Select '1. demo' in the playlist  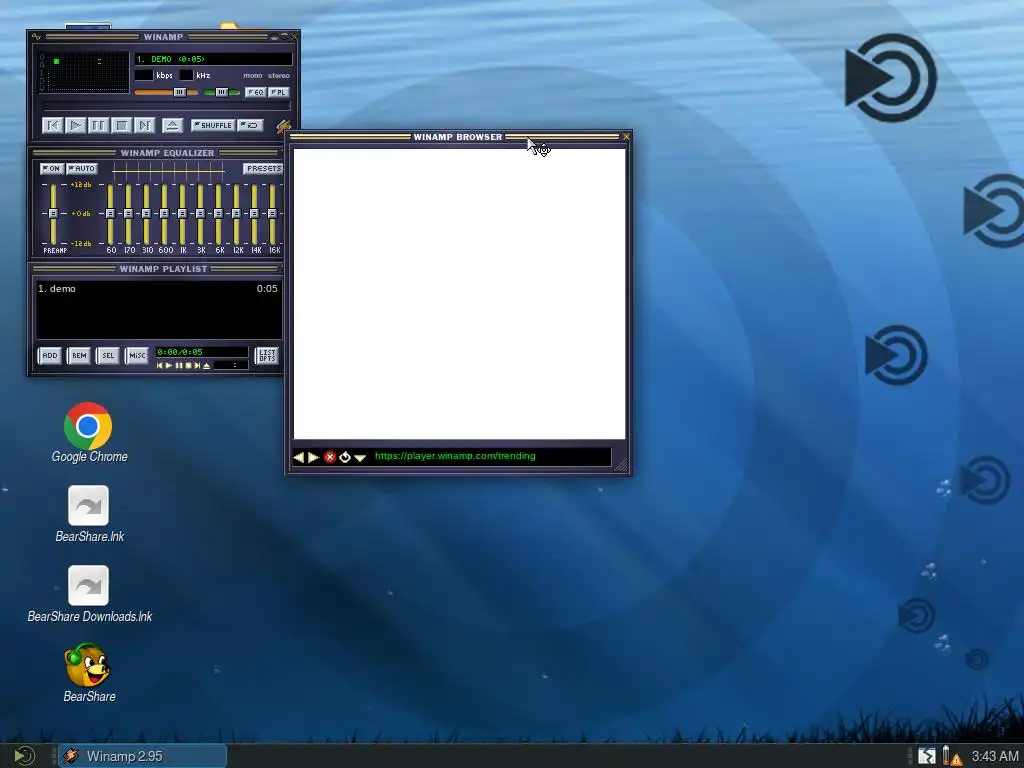pyautogui.click(x=157, y=289)
